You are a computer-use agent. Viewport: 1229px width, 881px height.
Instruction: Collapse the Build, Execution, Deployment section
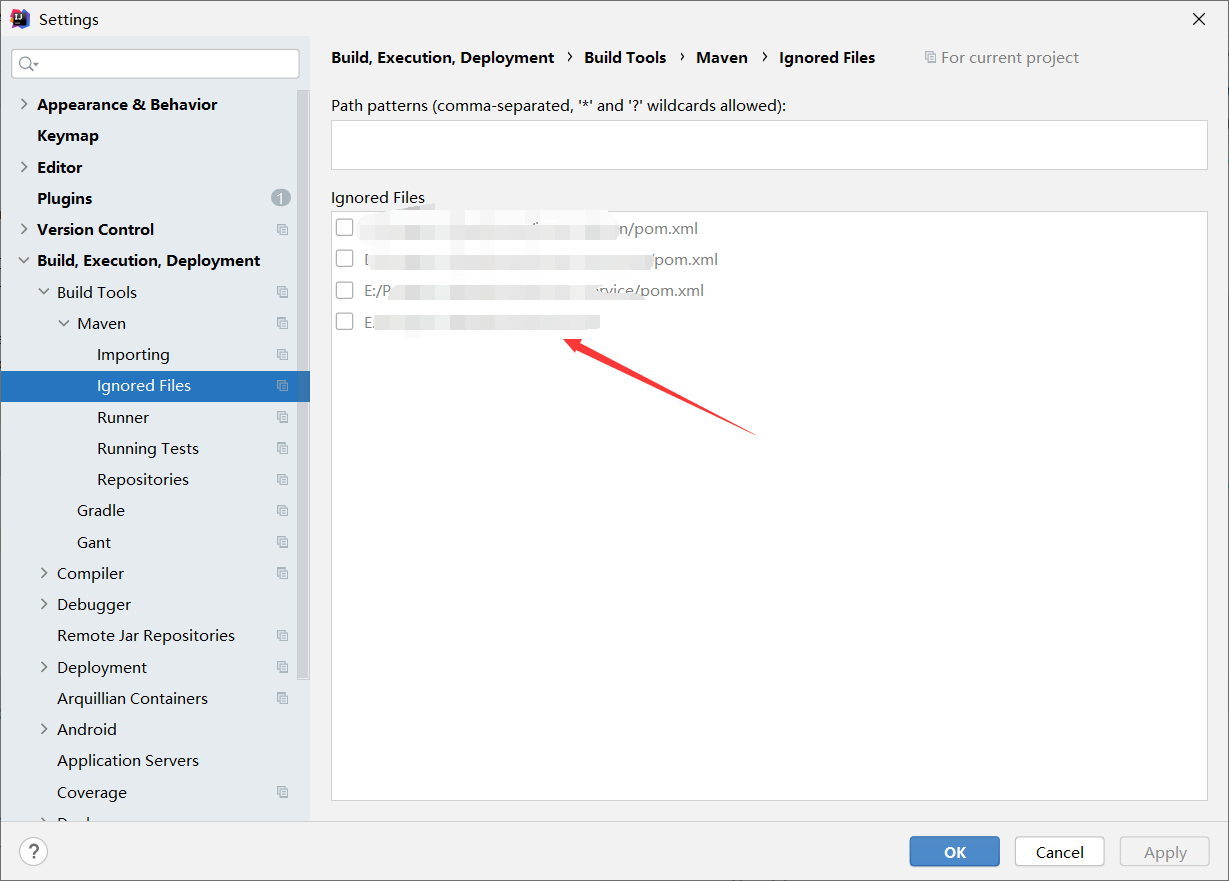(x=24, y=261)
